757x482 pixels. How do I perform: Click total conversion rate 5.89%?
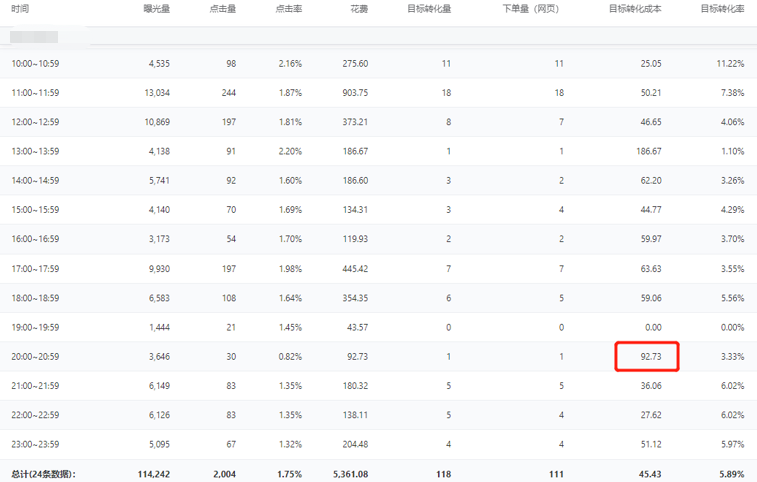(x=732, y=474)
